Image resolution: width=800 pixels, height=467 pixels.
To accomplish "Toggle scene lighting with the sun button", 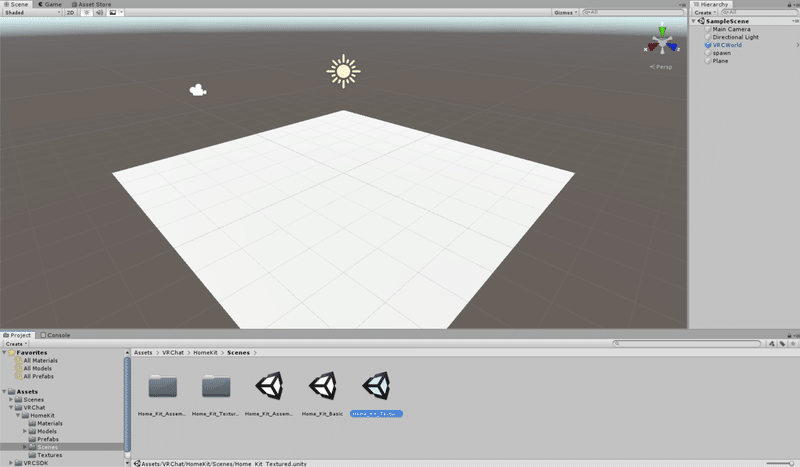I will (86, 12).
